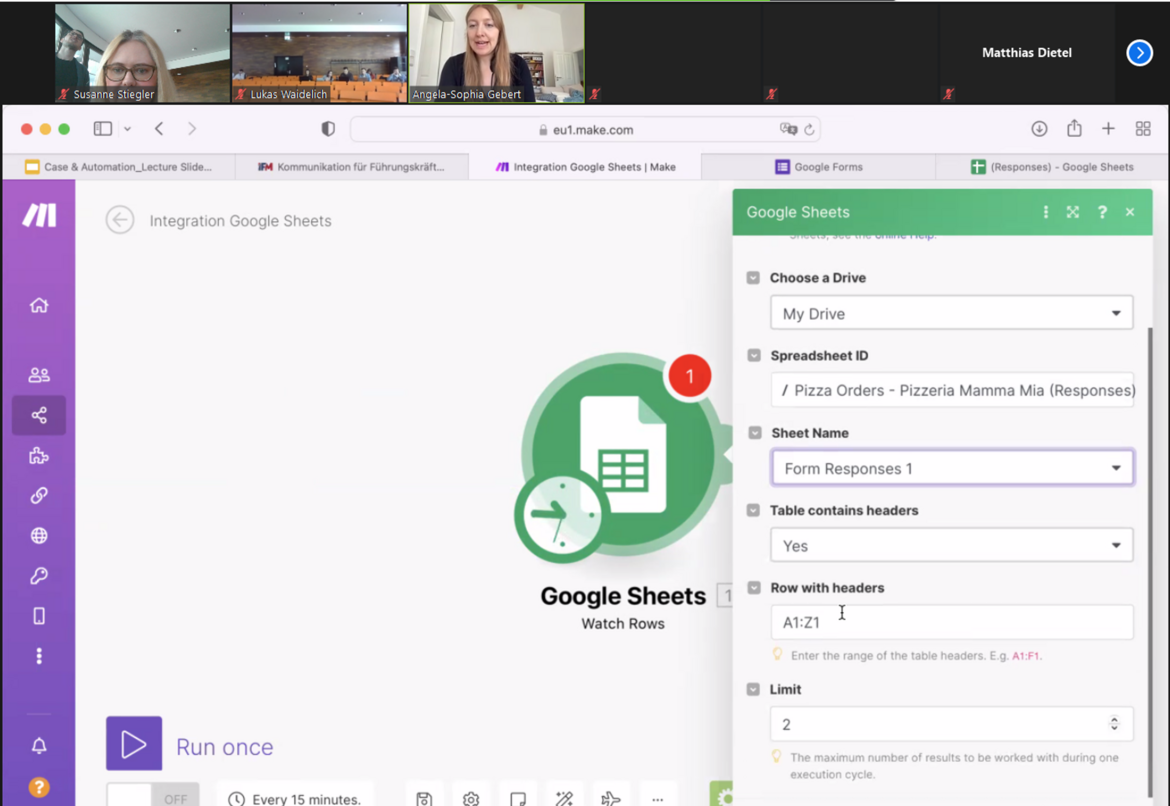Toggle the scenario scheduling OFF switch
This screenshot has height=806, width=1170.
click(x=153, y=797)
